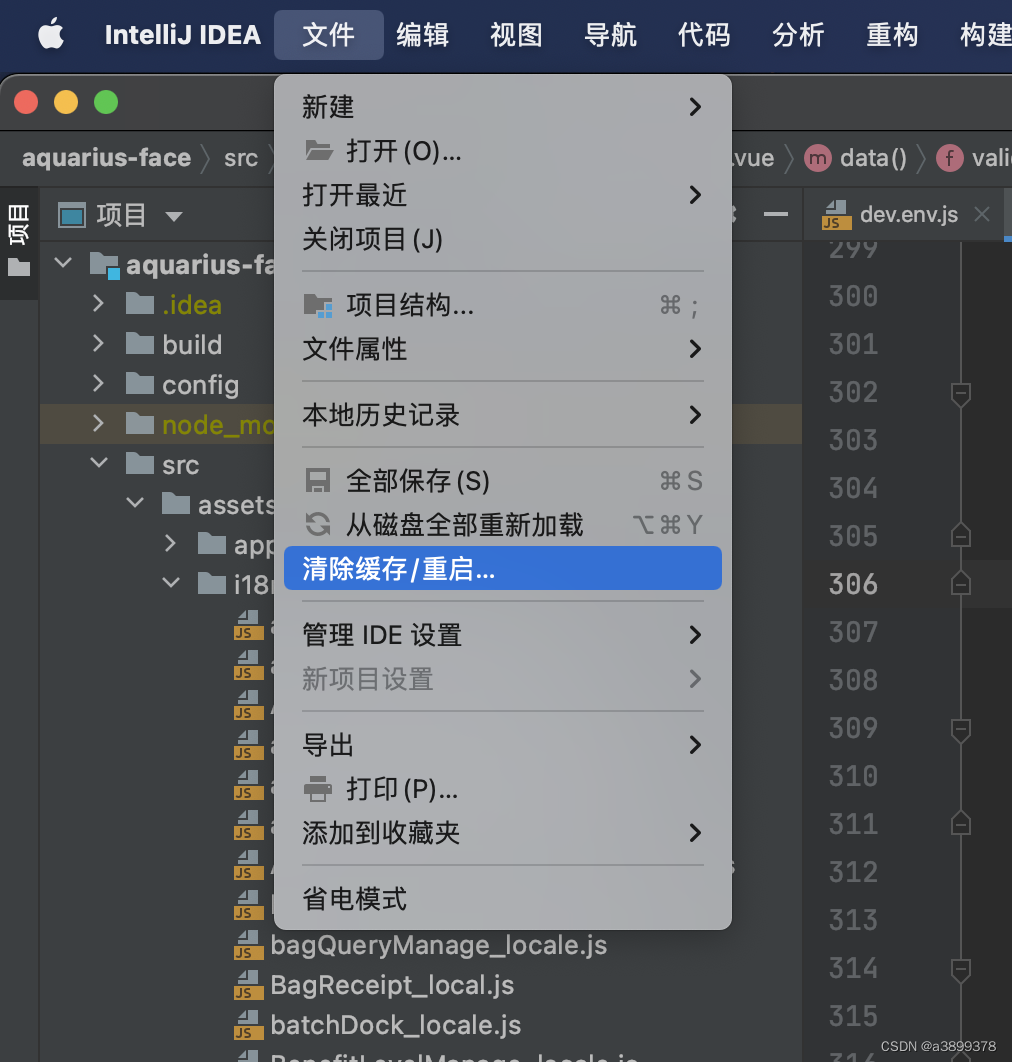Click the 项目结构 icon in the file menu
The height and width of the screenshot is (1062, 1012).
(317, 305)
